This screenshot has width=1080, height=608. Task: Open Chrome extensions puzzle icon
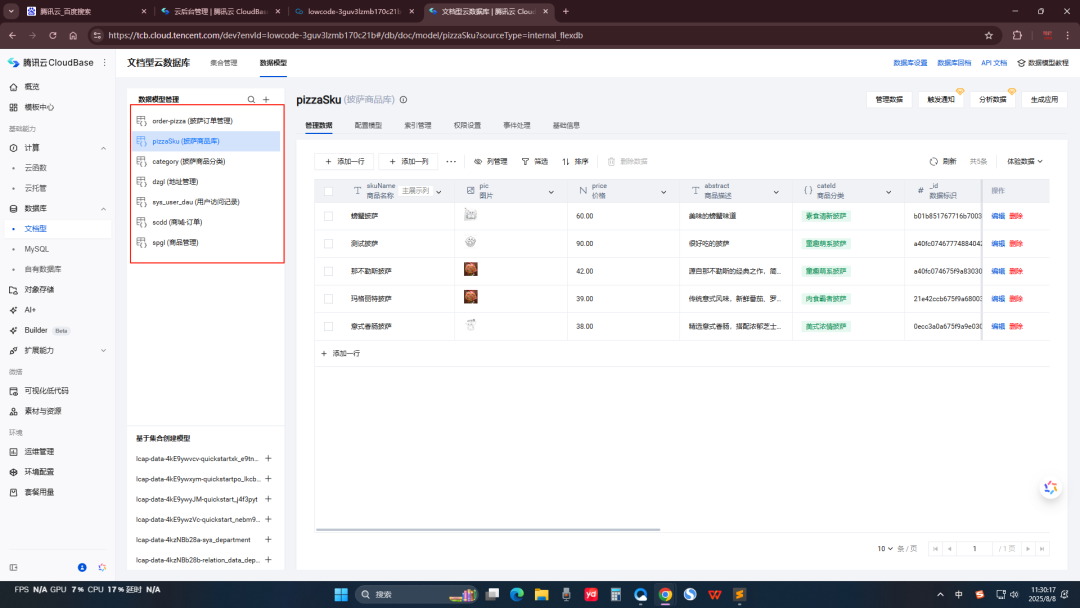pos(1017,35)
